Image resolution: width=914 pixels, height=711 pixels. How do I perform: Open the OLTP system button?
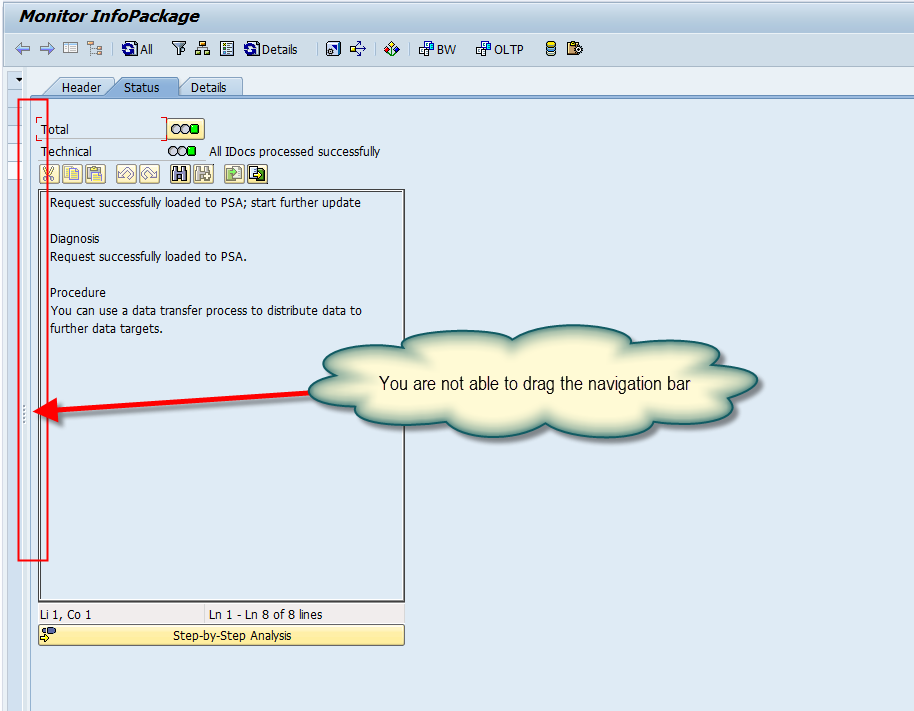(500, 49)
